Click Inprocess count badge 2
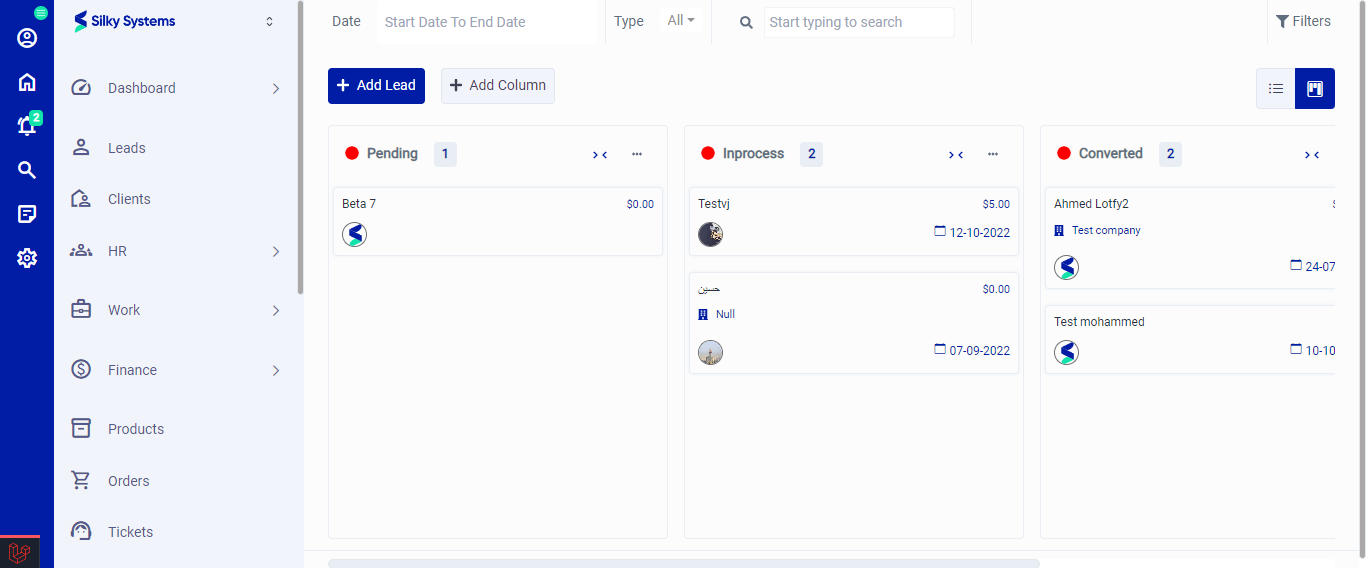1366x568 pixels. point(811,154)
